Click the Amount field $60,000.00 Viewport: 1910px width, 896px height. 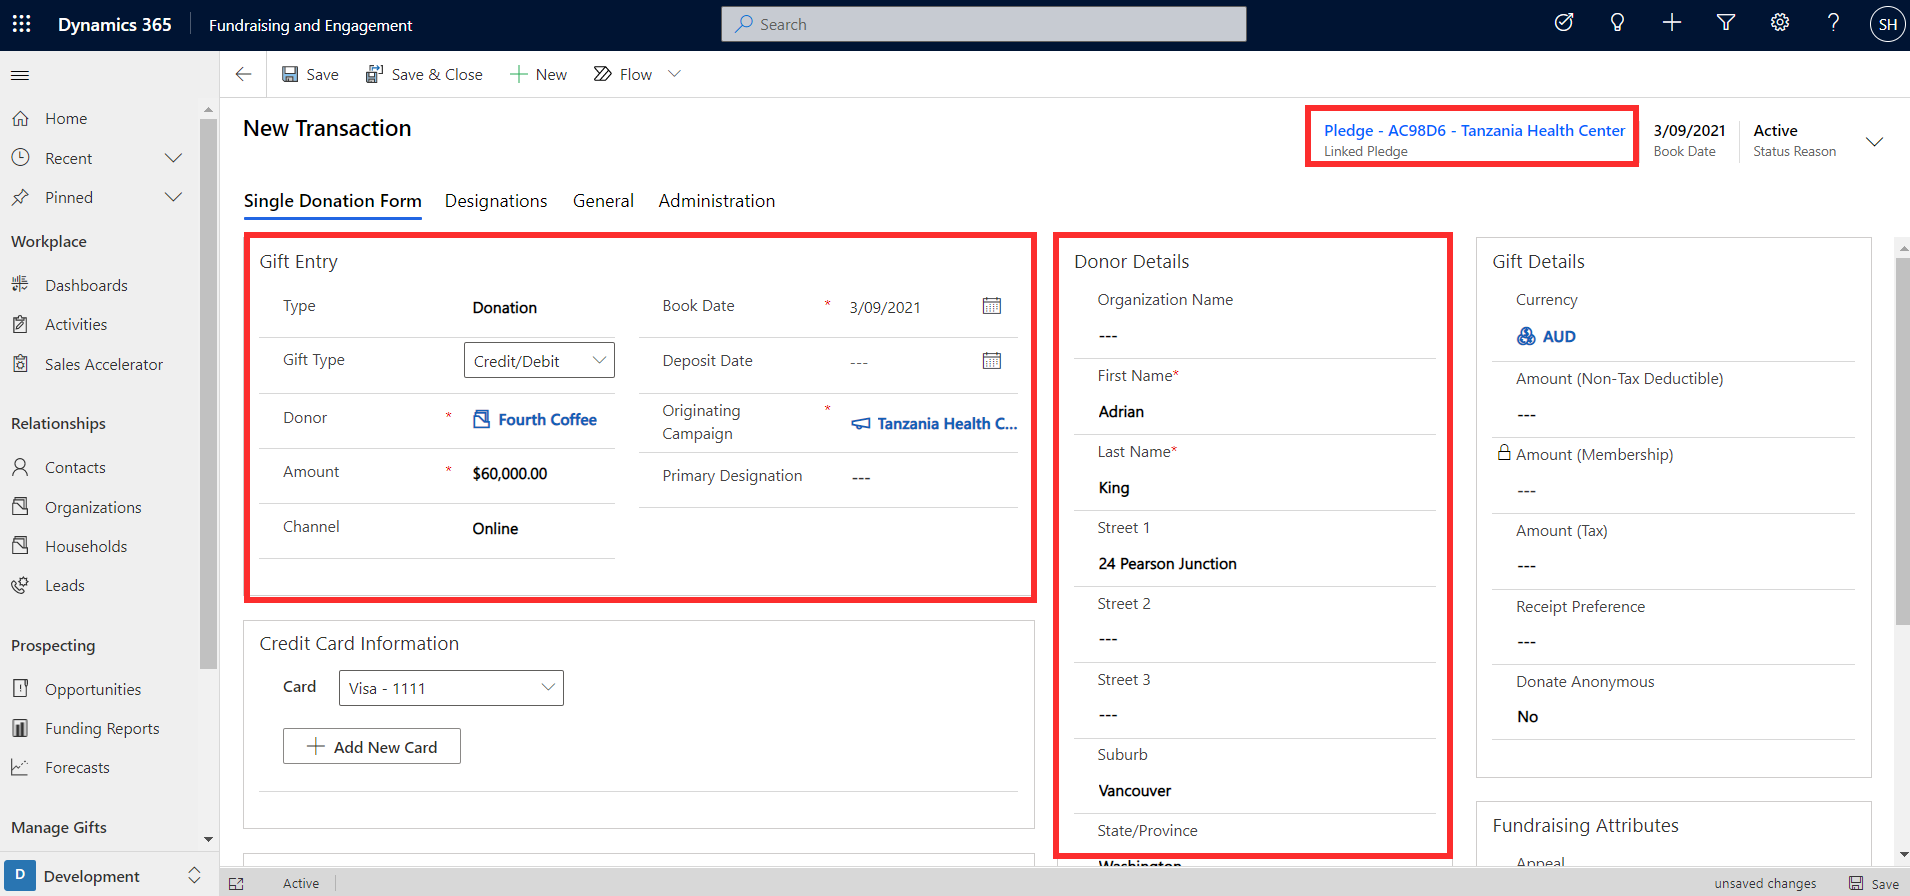[510, 473]
